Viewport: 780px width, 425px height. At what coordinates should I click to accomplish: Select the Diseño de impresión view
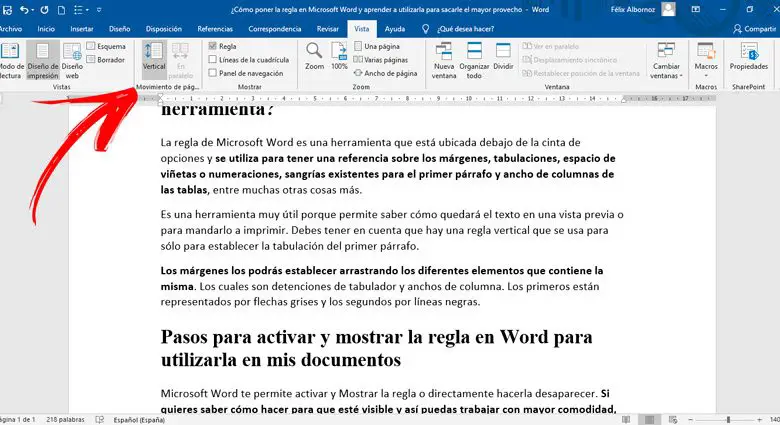pos(43,62)
